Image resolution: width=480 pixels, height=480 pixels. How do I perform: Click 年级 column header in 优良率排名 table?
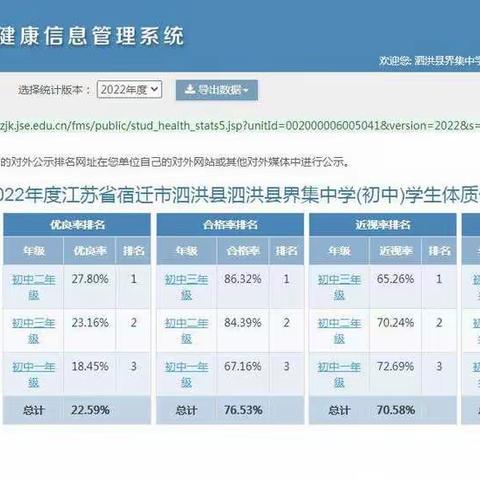click(x=34, y=251)
